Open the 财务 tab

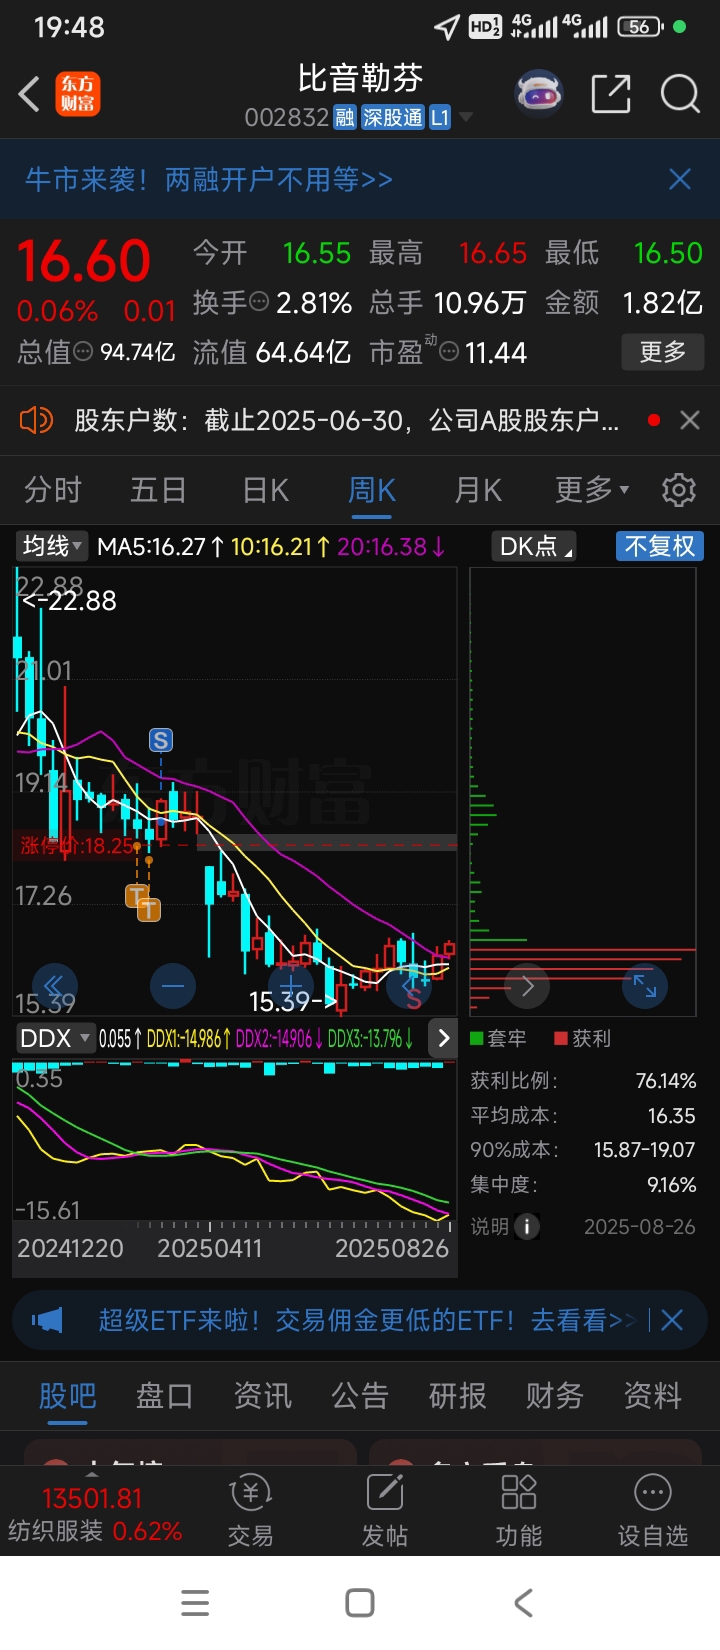click(x=555, y=1396)
